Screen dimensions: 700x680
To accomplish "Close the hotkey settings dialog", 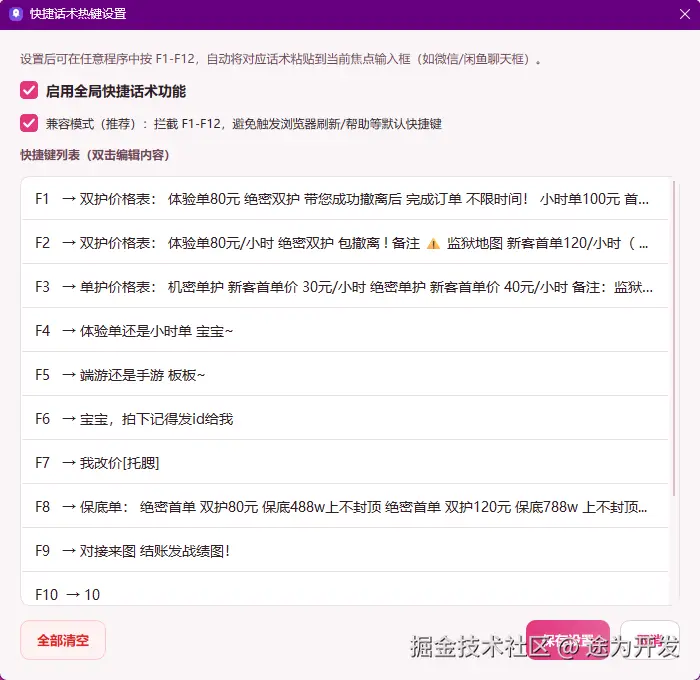I will click(685, 14).
